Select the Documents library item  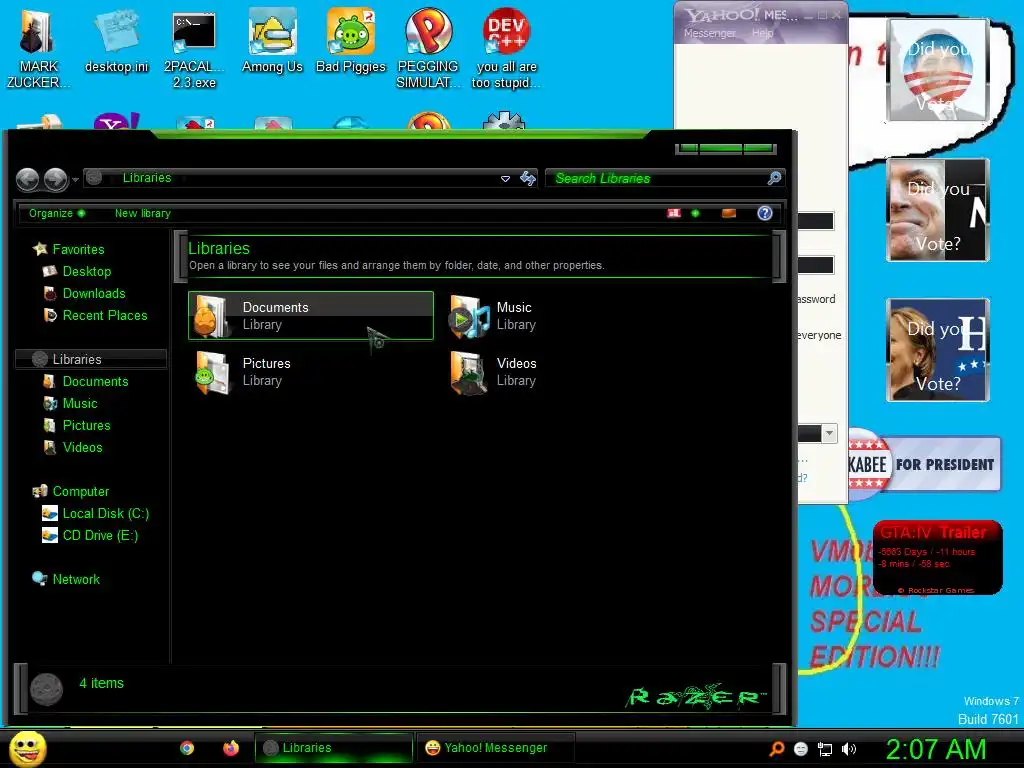[x=311, y=315]
